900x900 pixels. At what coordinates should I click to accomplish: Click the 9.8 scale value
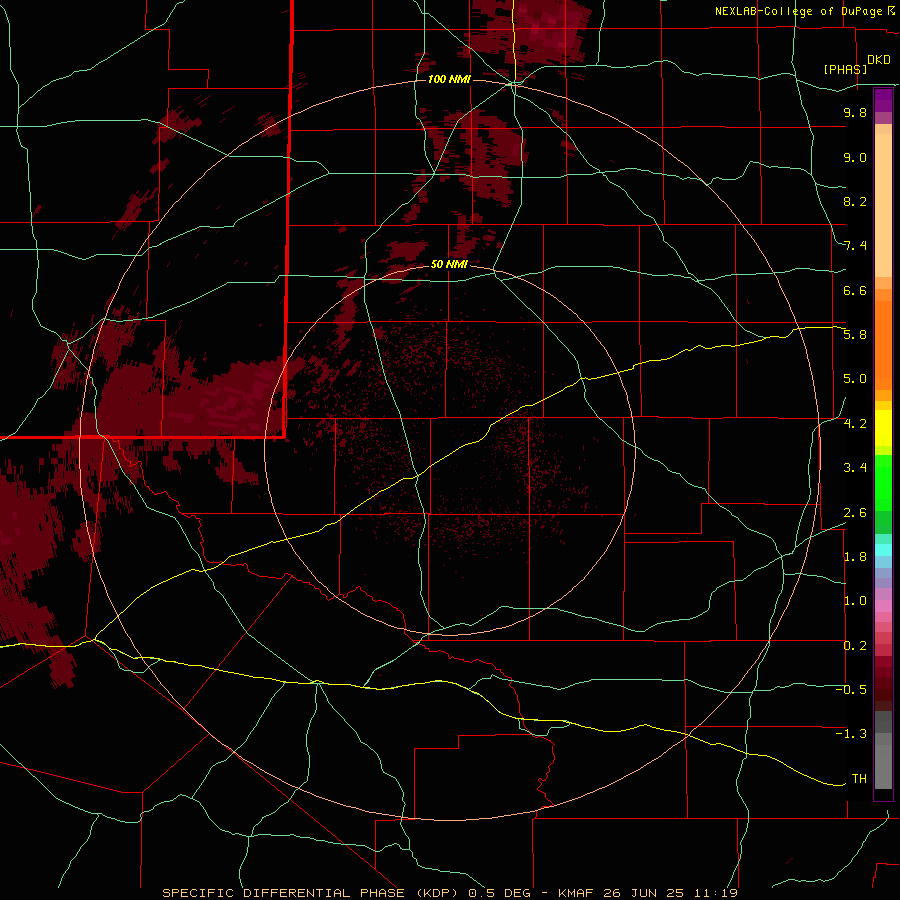pyautogui.click(x=855, y=112)
